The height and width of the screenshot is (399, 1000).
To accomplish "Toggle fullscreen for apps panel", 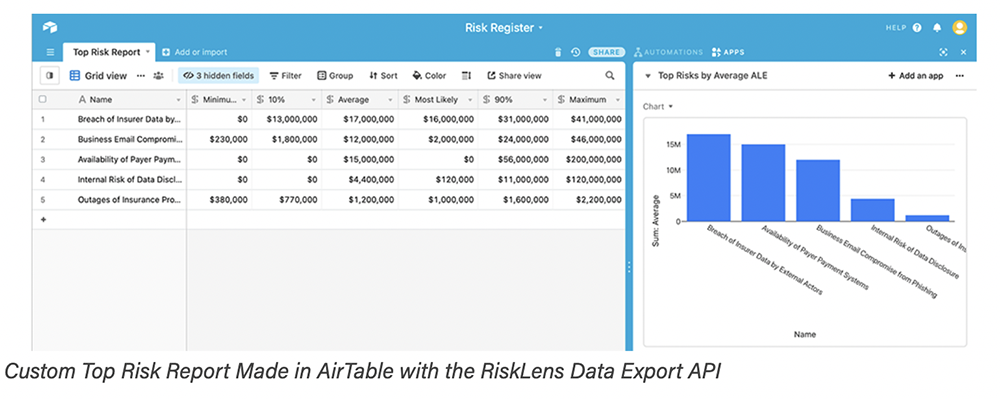I will click(943, 52).
